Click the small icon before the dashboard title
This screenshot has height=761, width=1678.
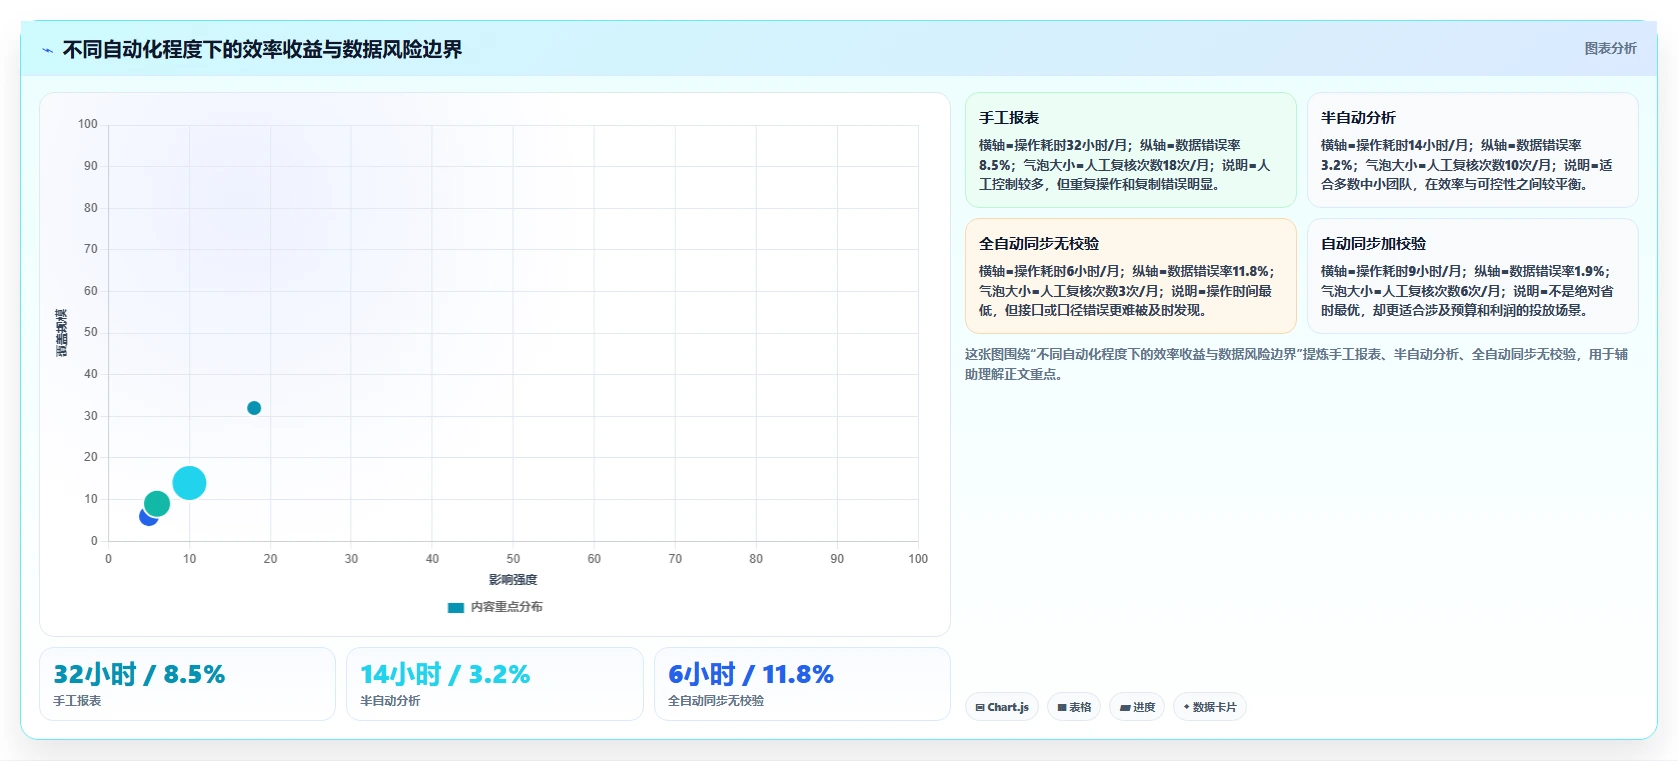click(47, 50)
